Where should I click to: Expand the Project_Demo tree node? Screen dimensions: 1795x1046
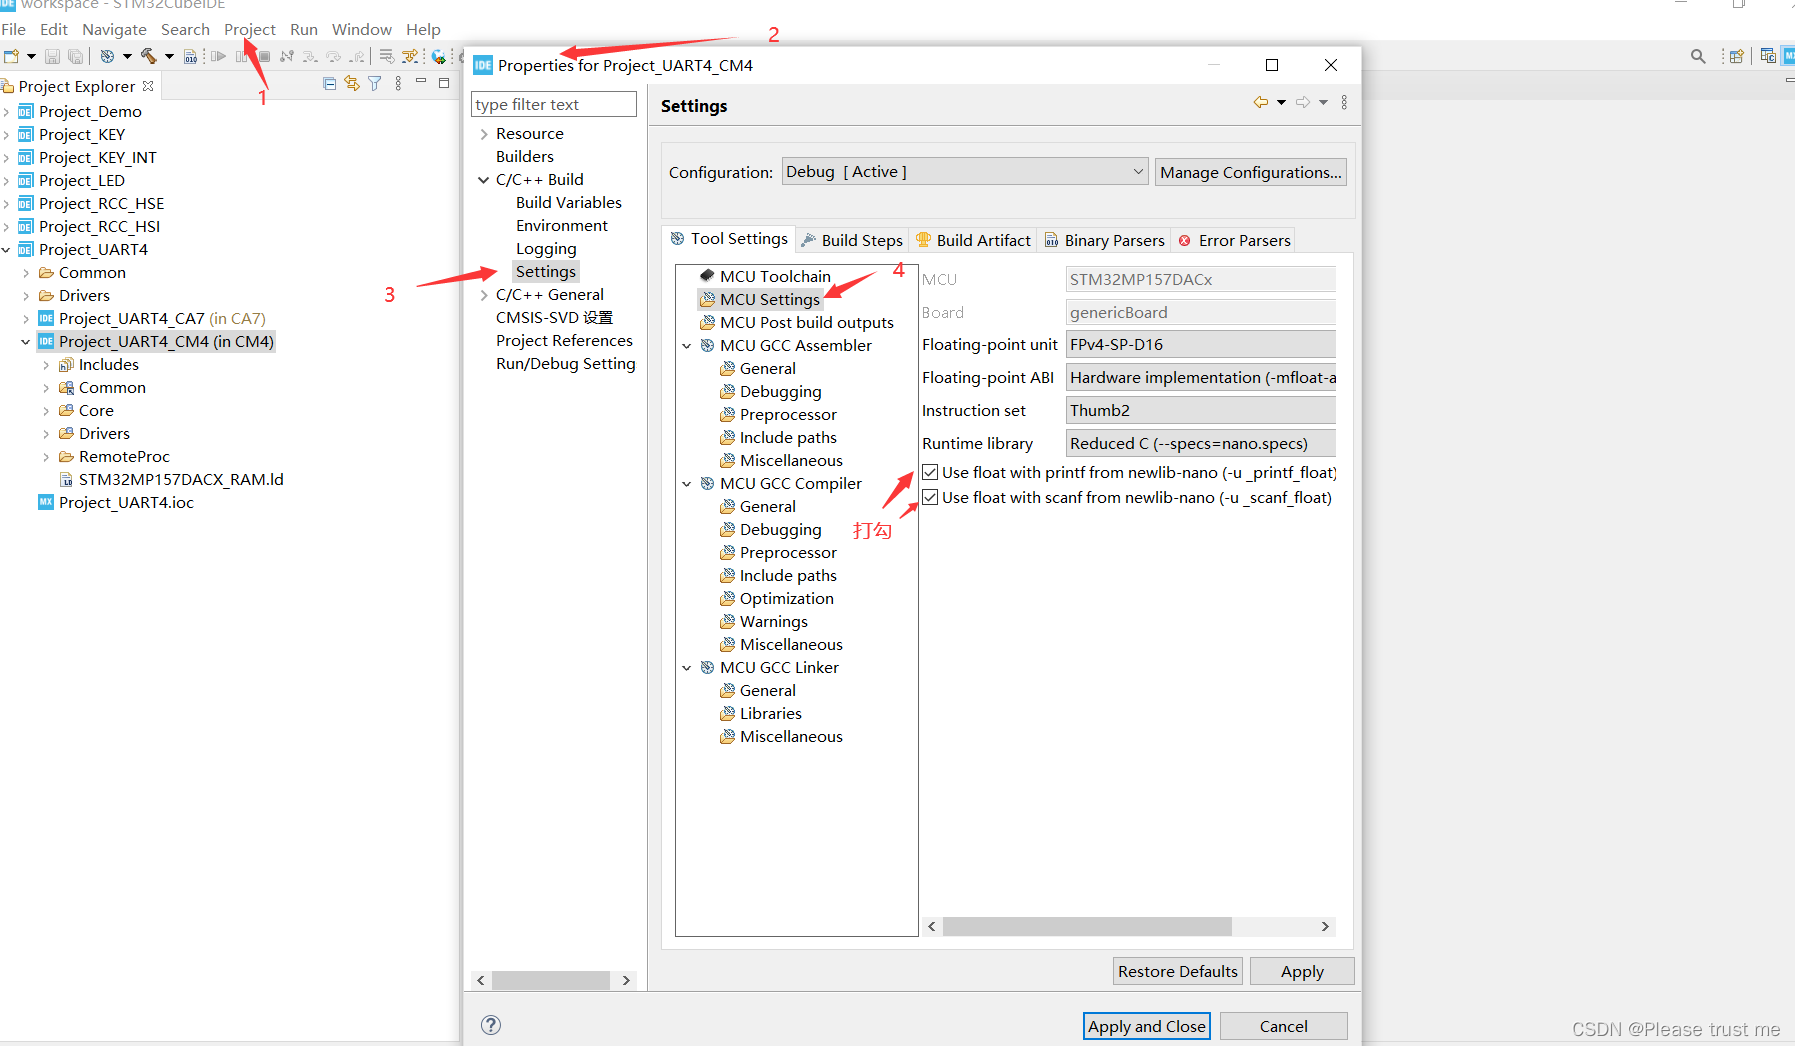(7, 112)
